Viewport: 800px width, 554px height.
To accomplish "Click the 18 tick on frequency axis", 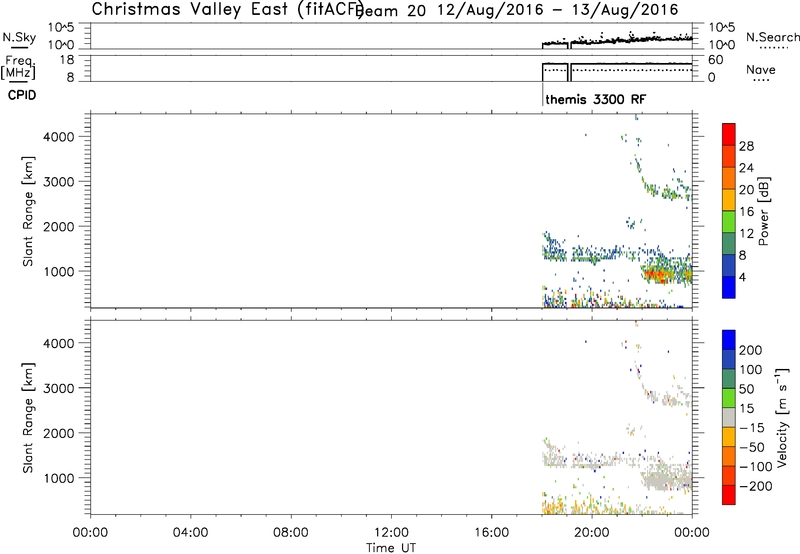I will click(x=67, y=60).
